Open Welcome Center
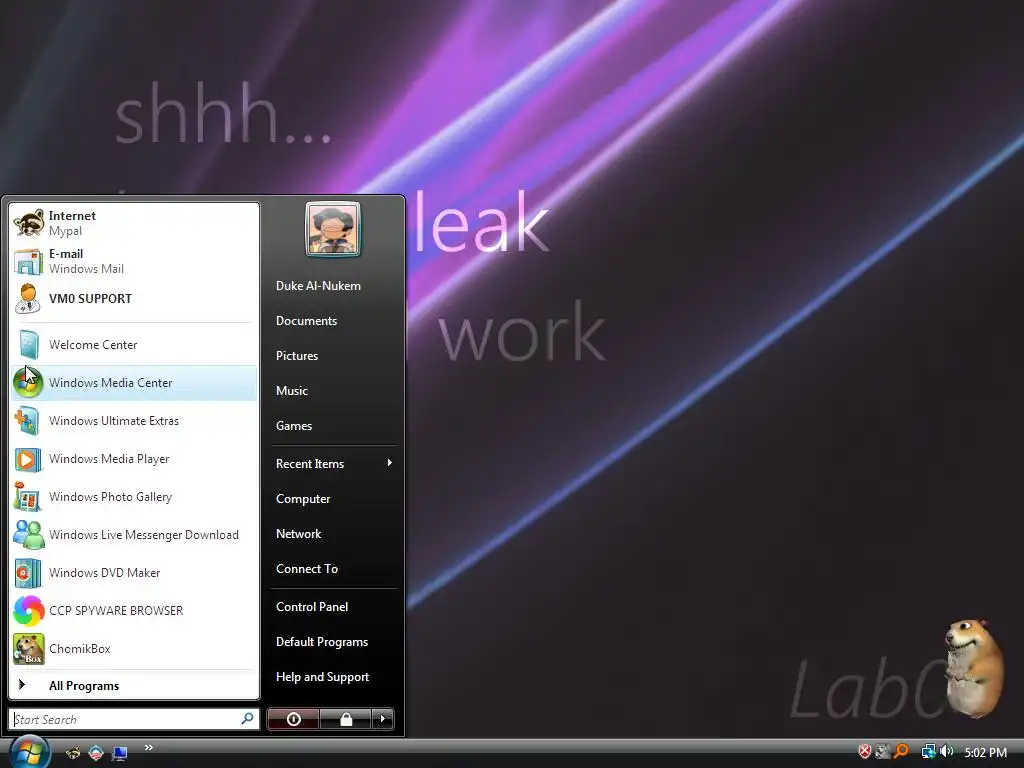Image resolution: width=1024 pixels, height=768 pixels. tap(135, 345)
